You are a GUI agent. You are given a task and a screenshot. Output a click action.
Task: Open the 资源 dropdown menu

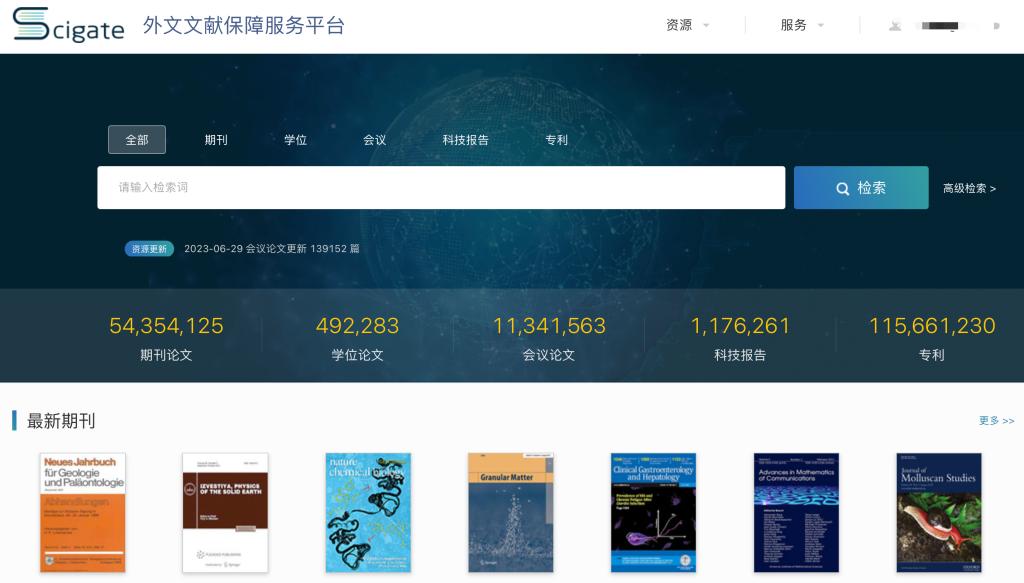(x=688, y=25)
